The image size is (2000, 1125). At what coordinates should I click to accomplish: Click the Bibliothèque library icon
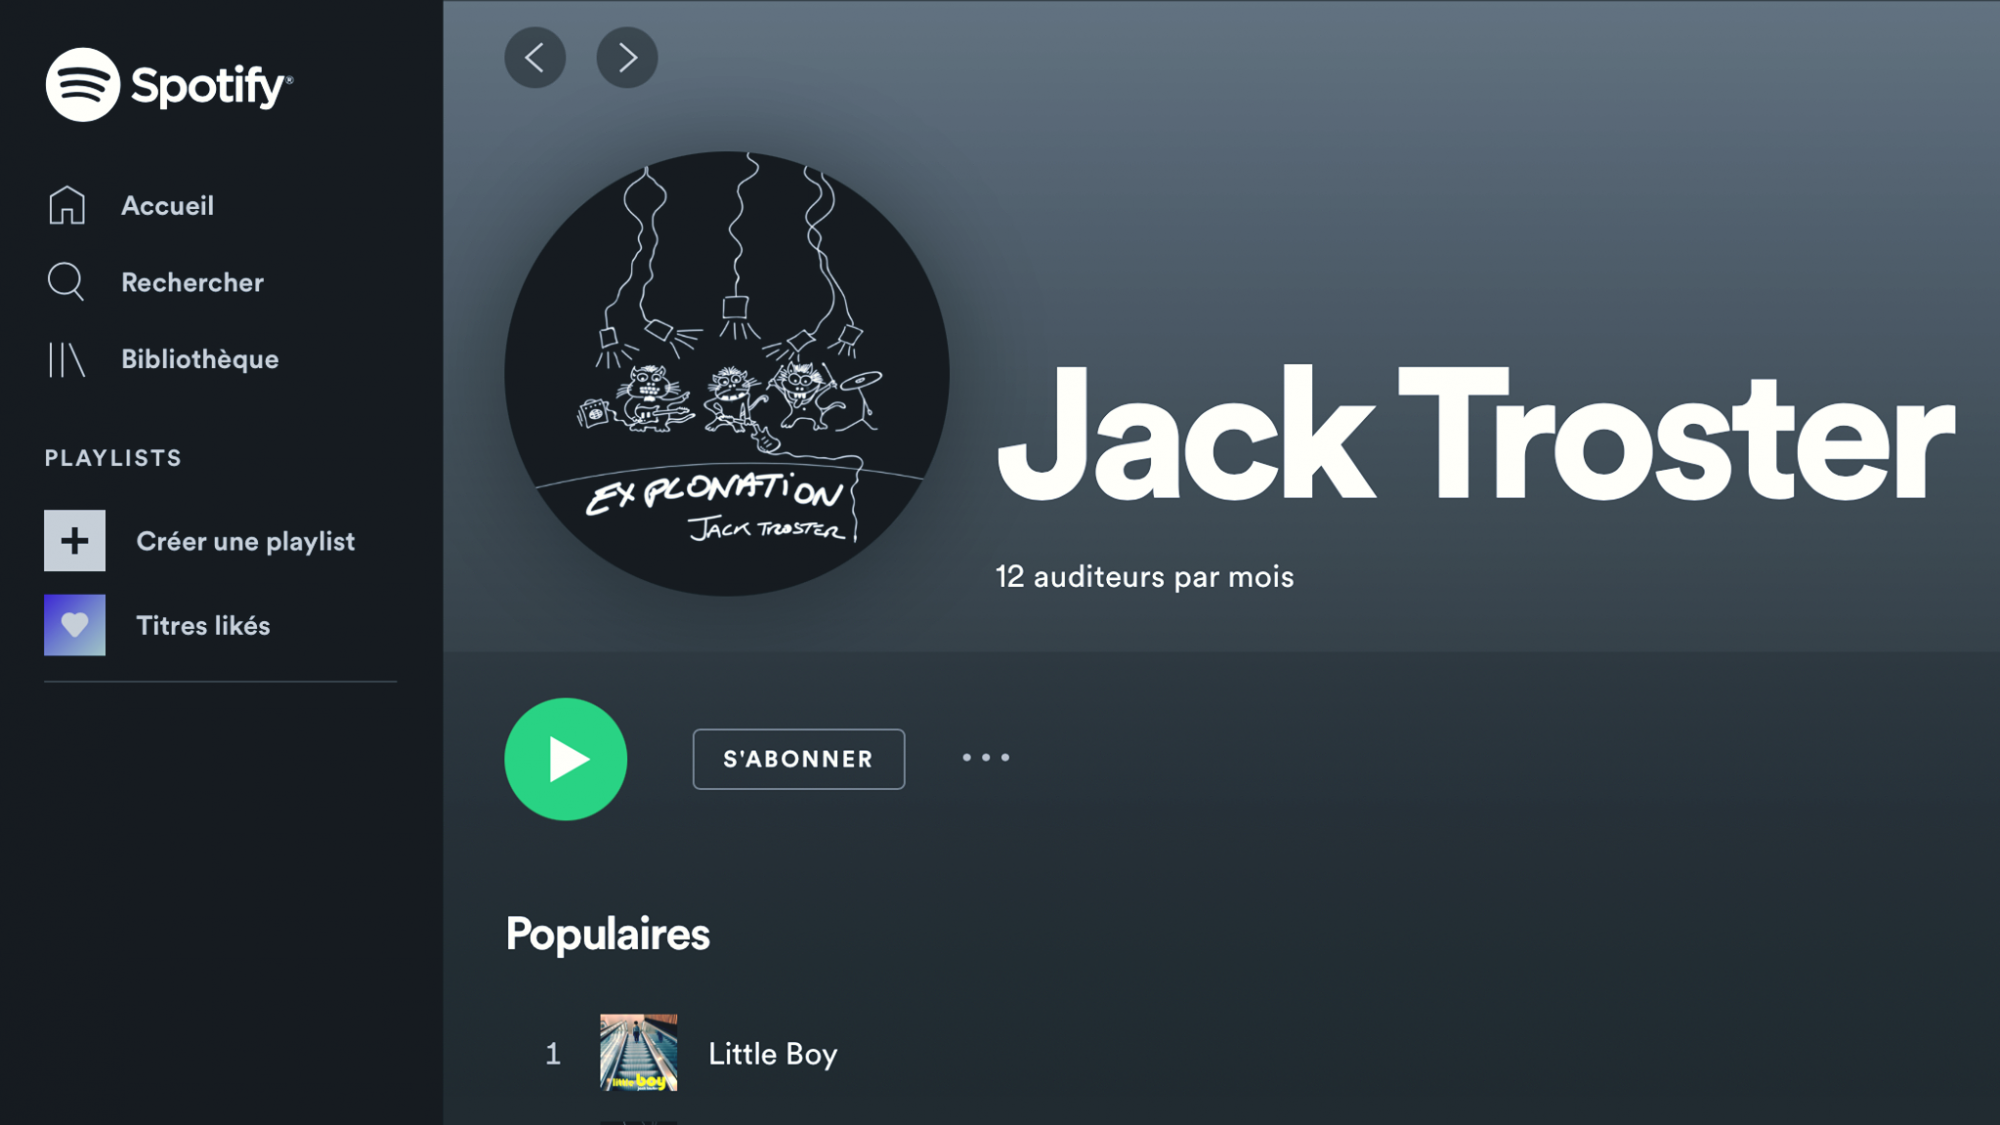(66, 359)
